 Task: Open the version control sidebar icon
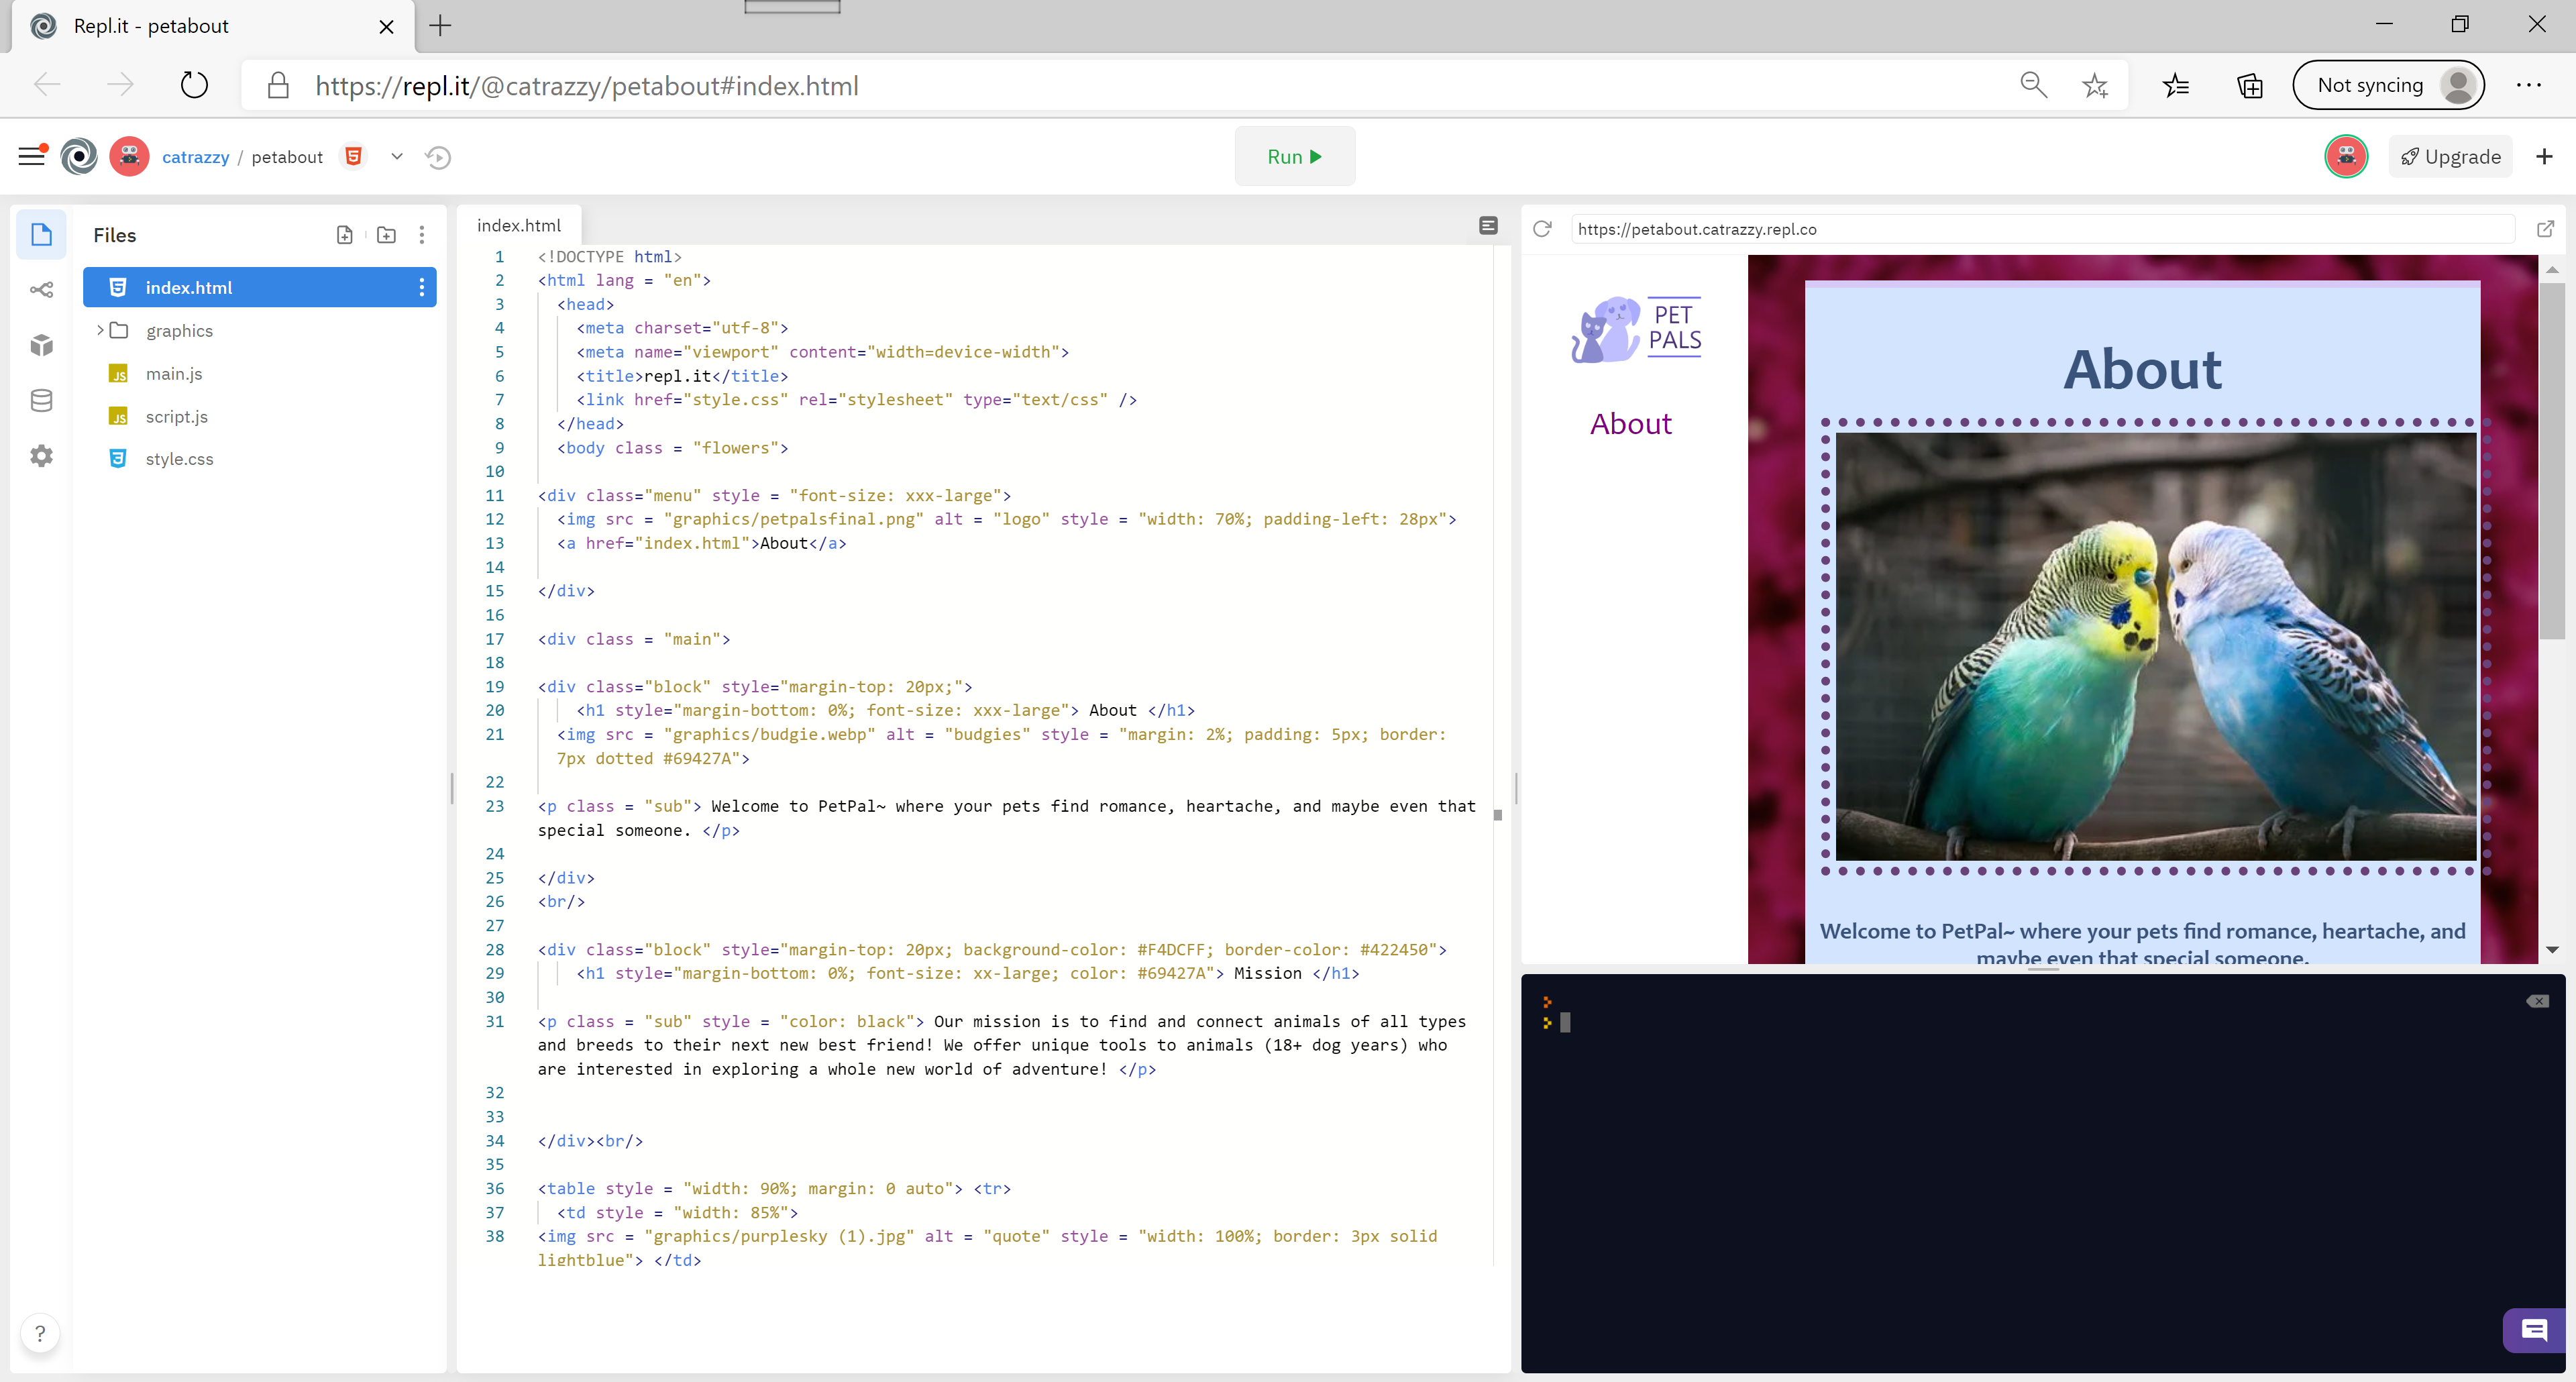41,290
